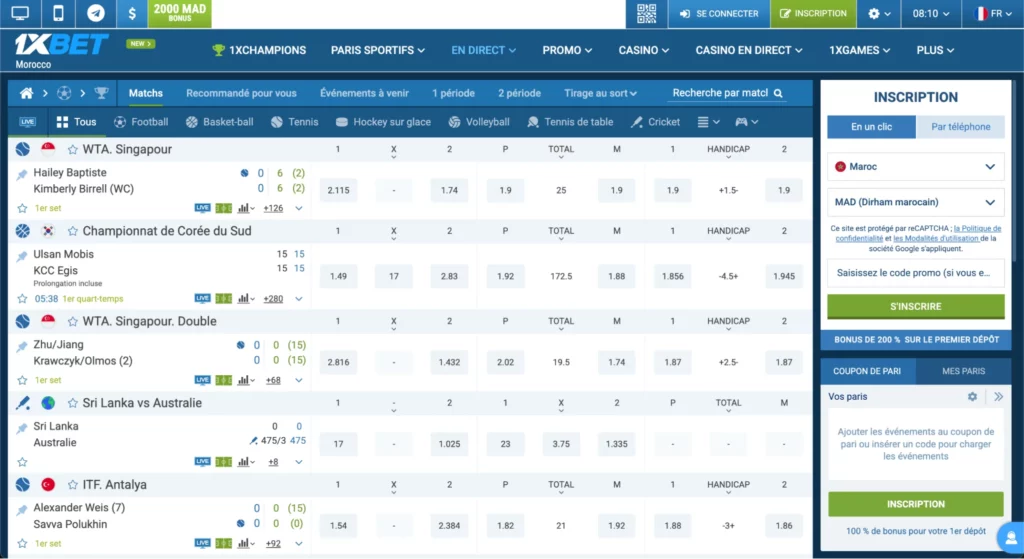This screenshot has width=1024, height=559.
Task: Click the trophy breadcrumb icon
Action: point(101,93)
